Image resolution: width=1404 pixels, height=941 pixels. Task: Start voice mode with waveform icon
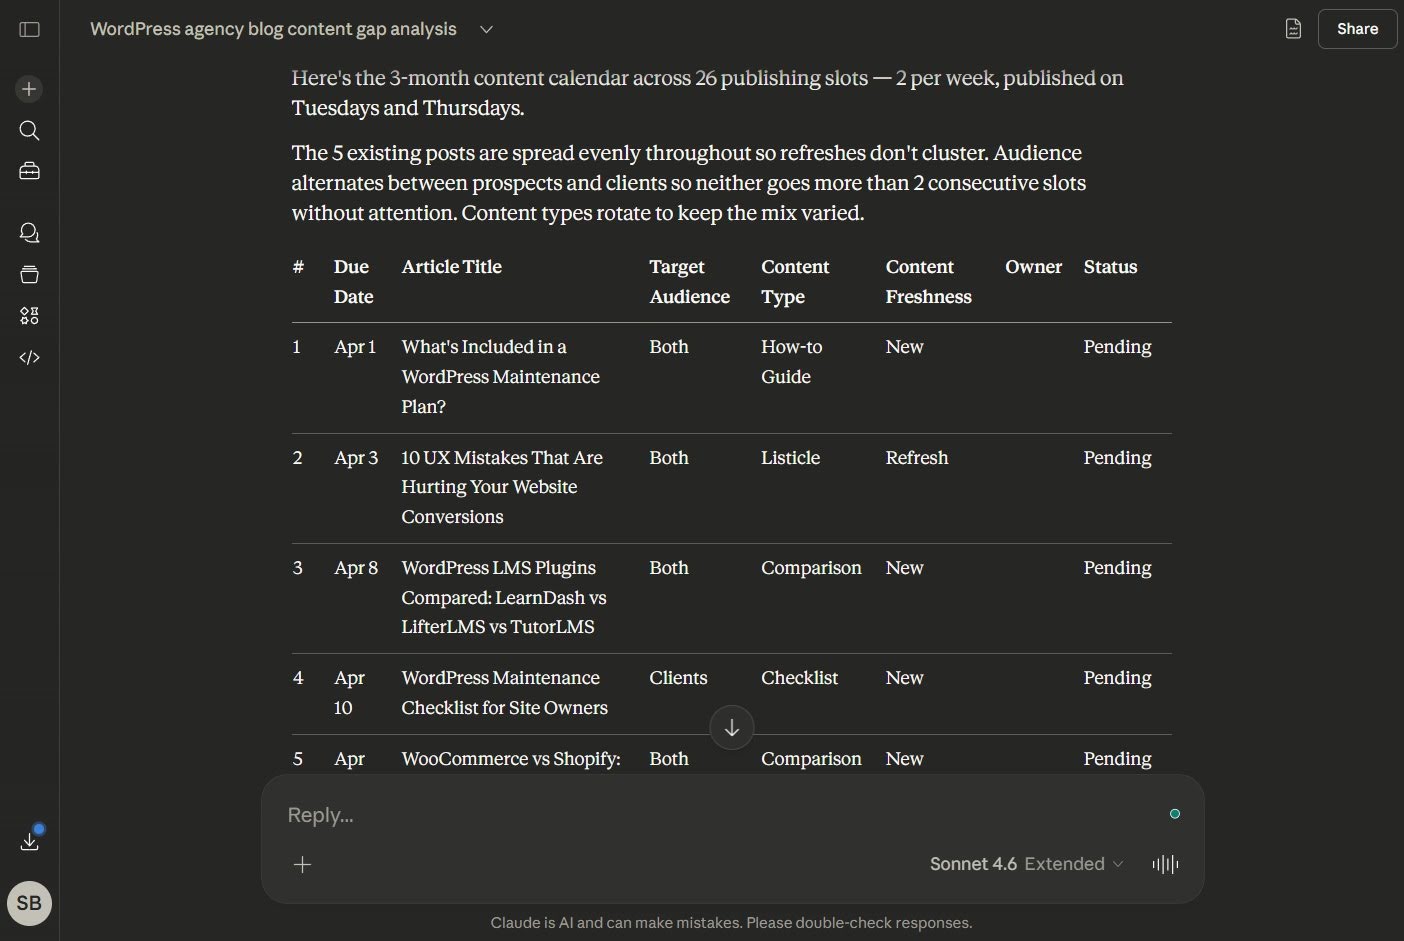[1165, 864]
